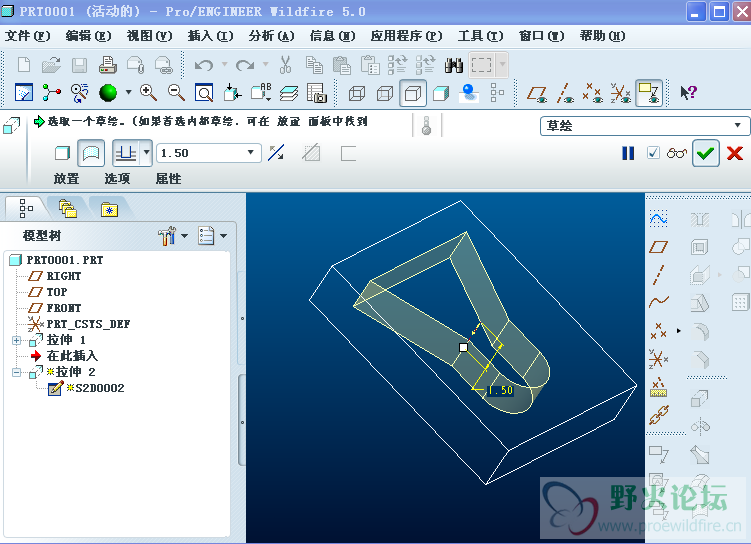Toggle coordinate systems display
Viewport: 751px width, 544px height.
621,93
